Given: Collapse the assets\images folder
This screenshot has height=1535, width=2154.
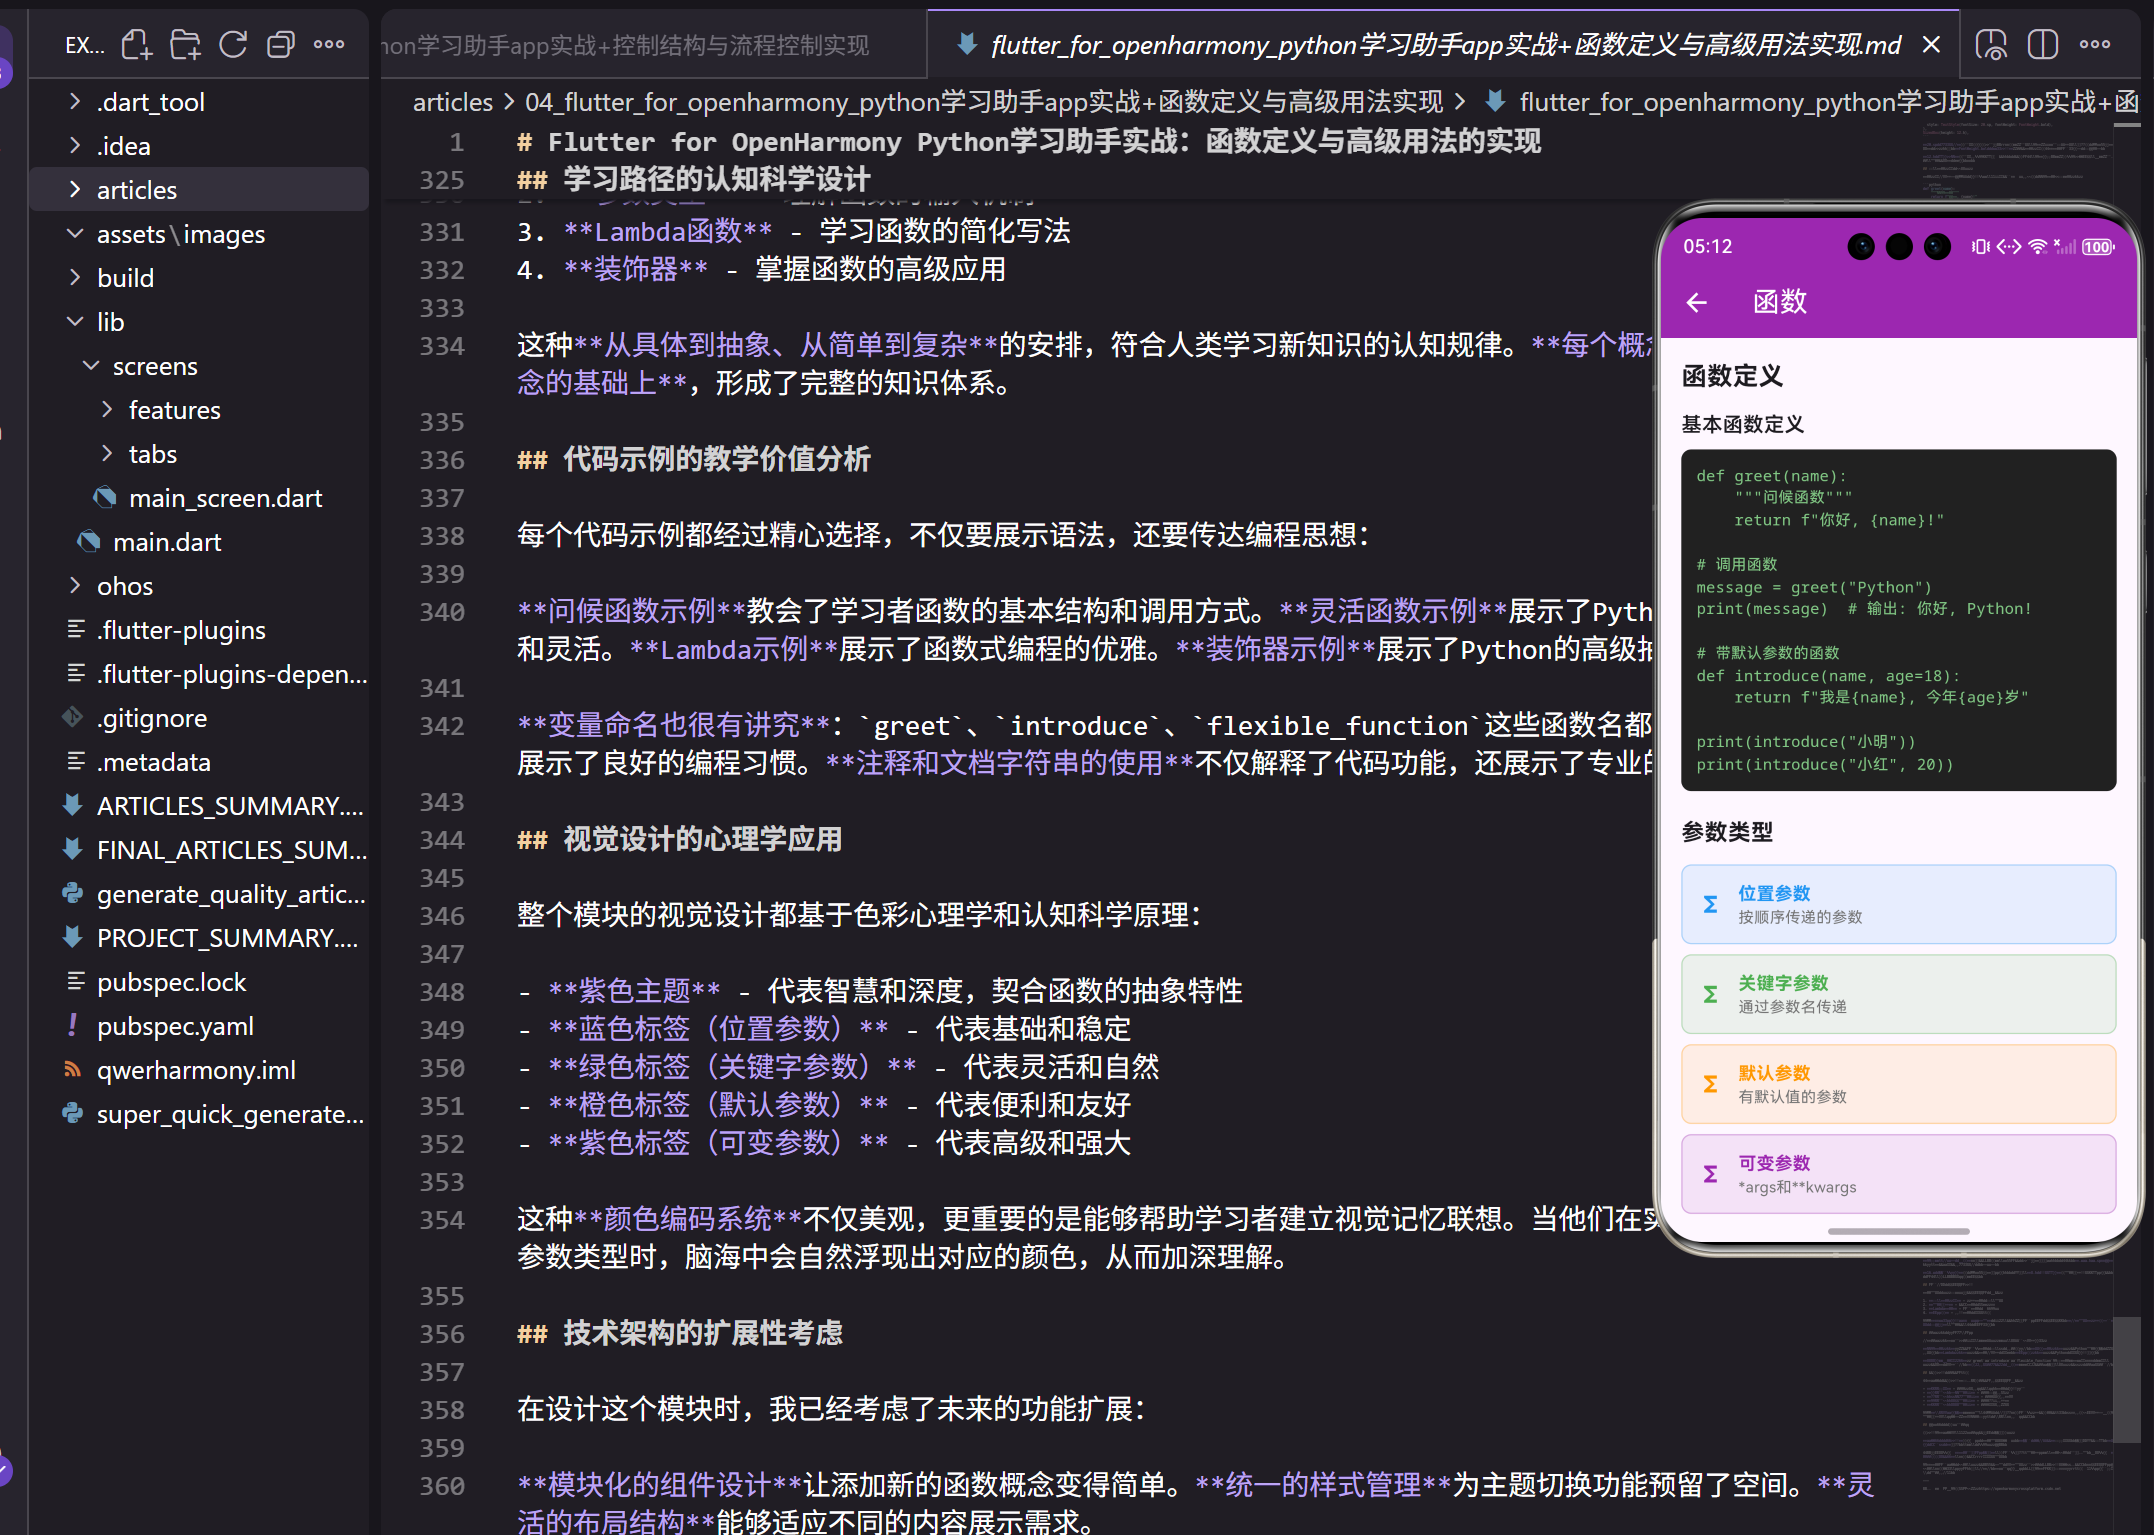Looking at the screenshot, I should coord(75,233).
